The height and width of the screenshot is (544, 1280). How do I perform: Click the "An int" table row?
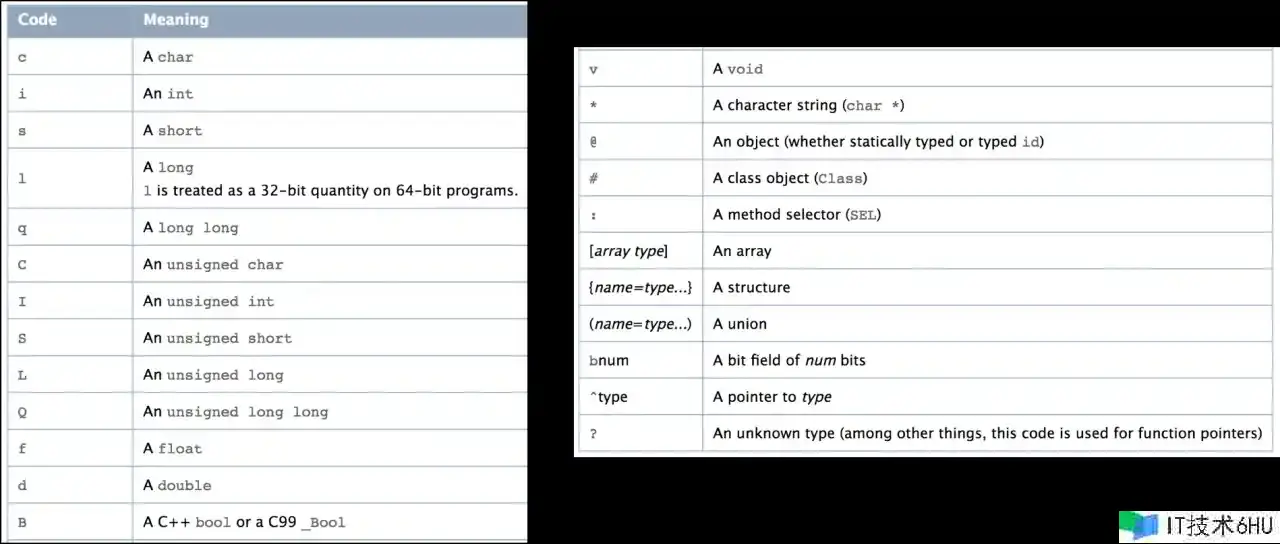[x=168, y=94]
